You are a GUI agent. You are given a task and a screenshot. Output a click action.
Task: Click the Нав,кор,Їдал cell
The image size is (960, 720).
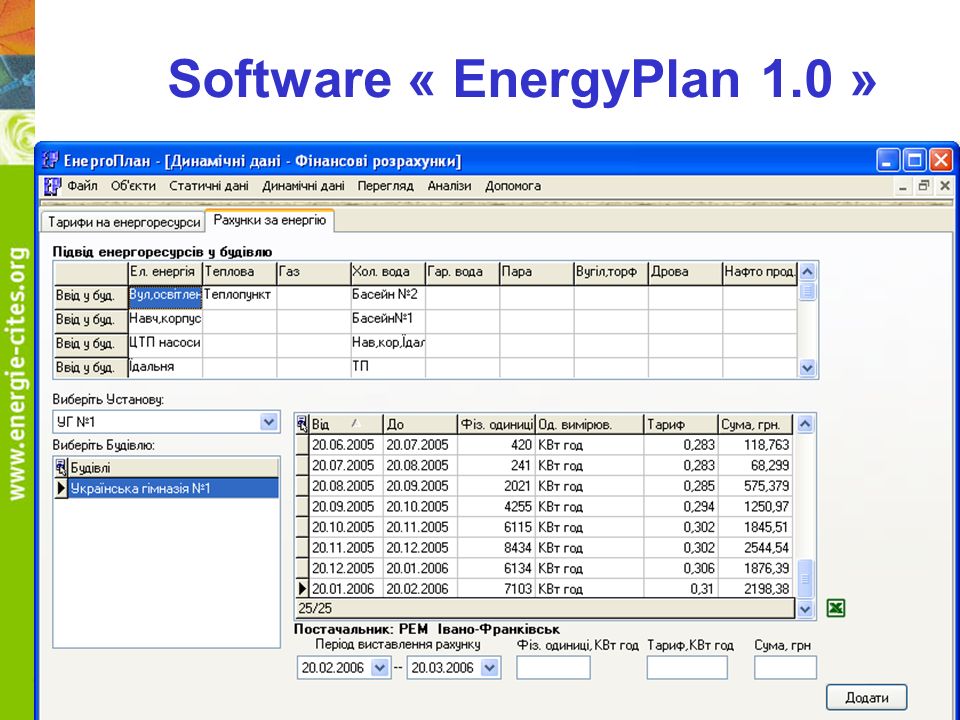point(388,343)
